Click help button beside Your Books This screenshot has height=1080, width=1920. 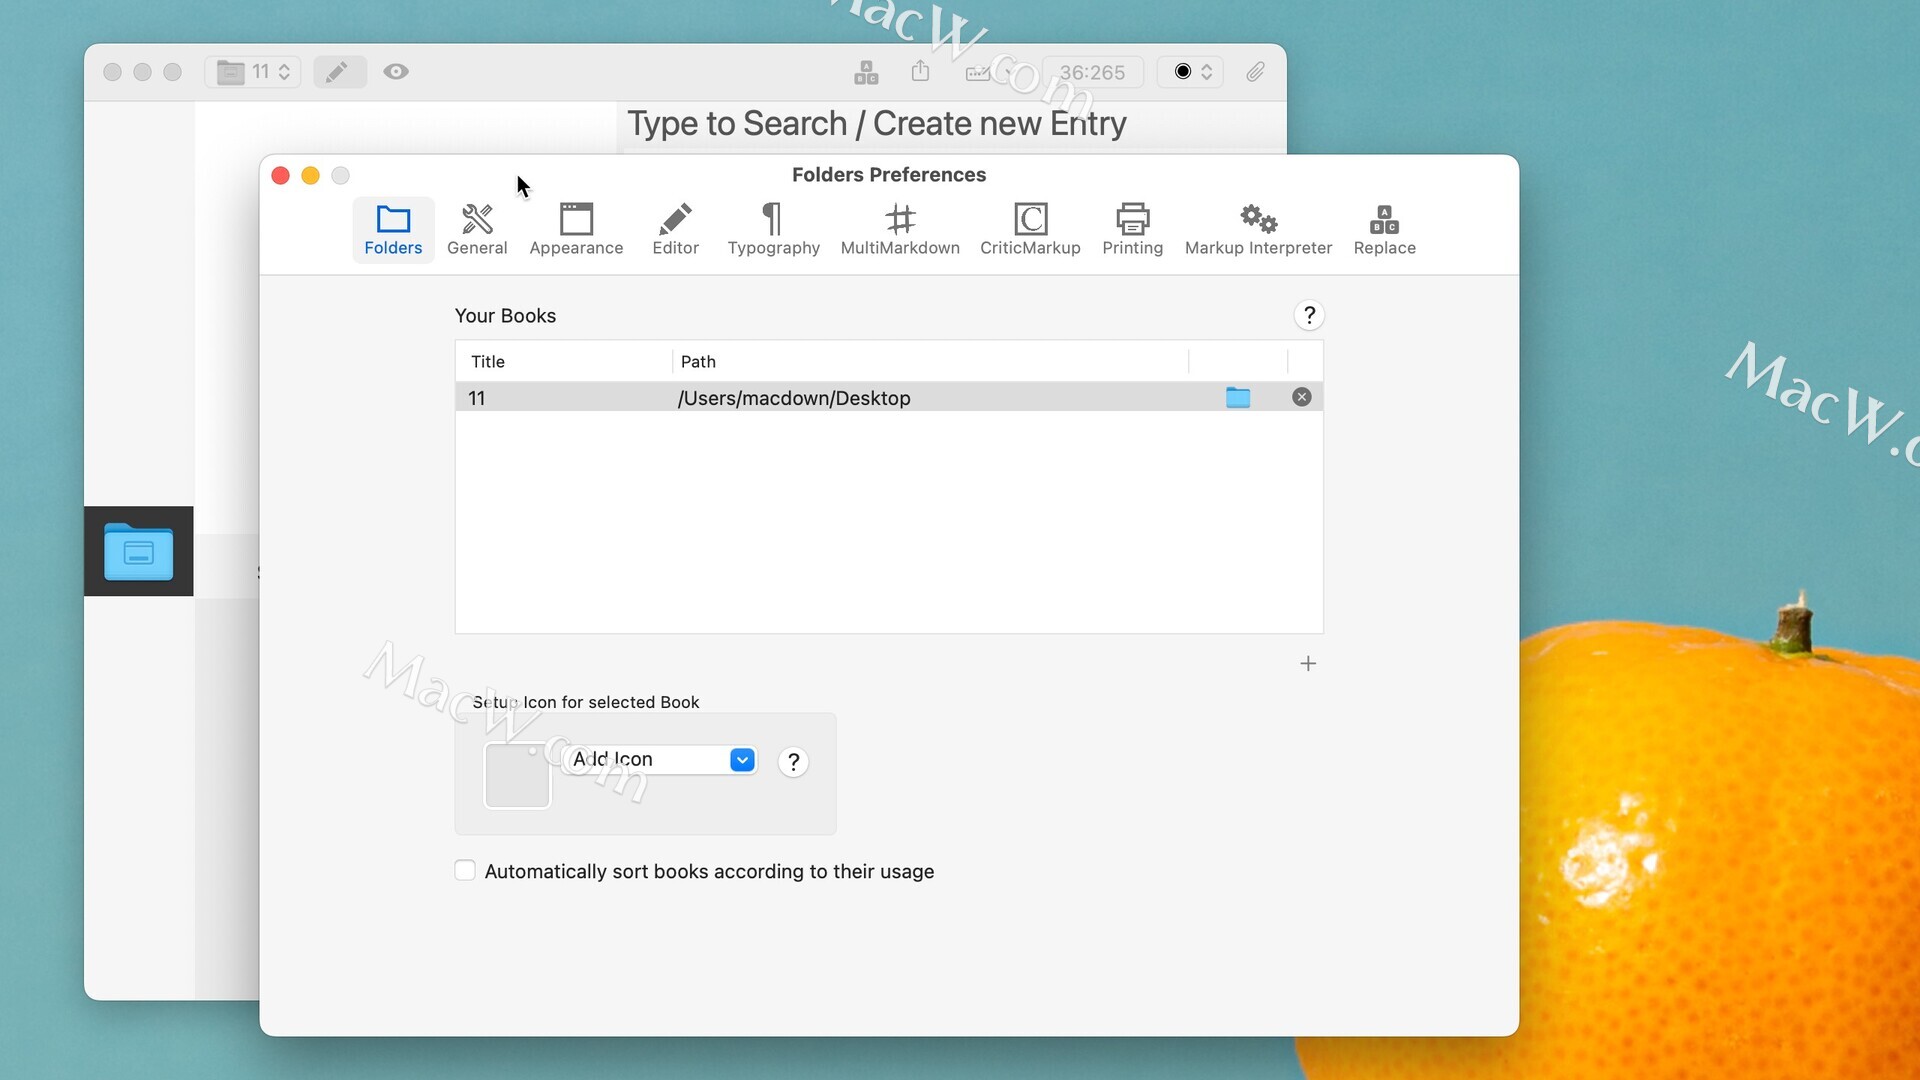coord(1309,316)
